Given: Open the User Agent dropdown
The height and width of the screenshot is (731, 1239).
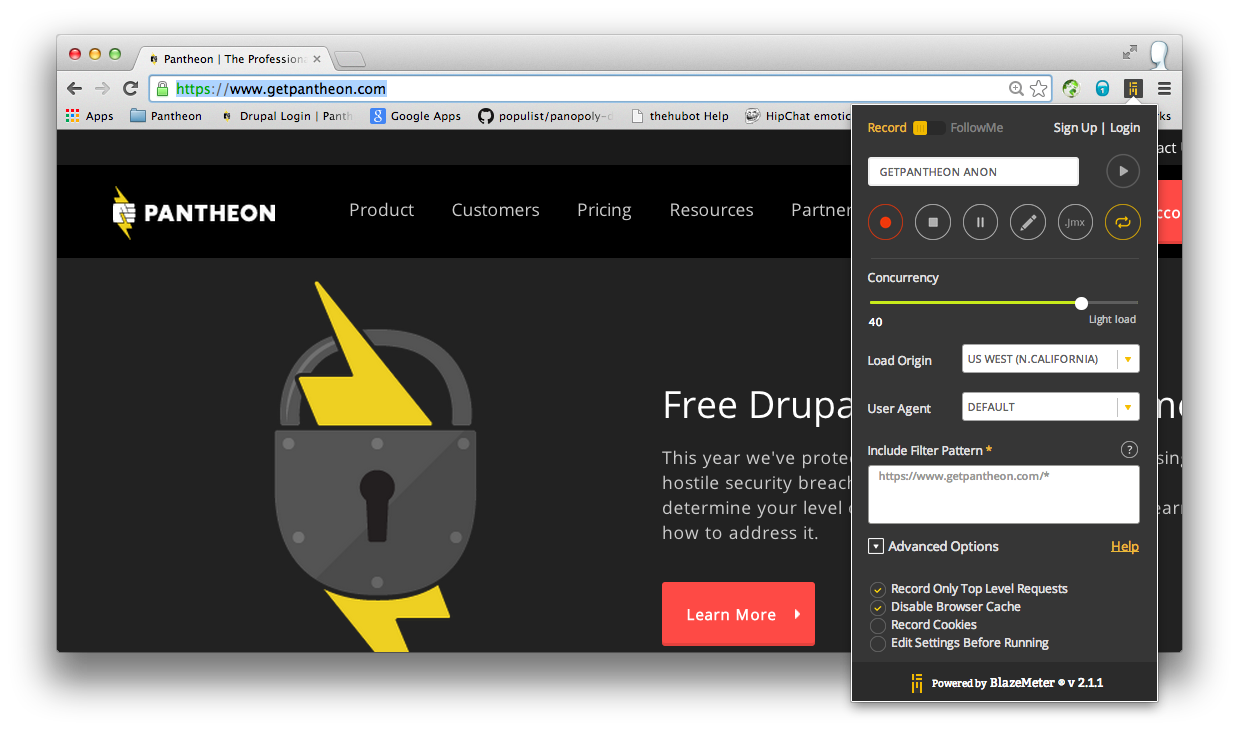Looking at the screenshot, I should pyautogui.click(x=1050, y=407).
